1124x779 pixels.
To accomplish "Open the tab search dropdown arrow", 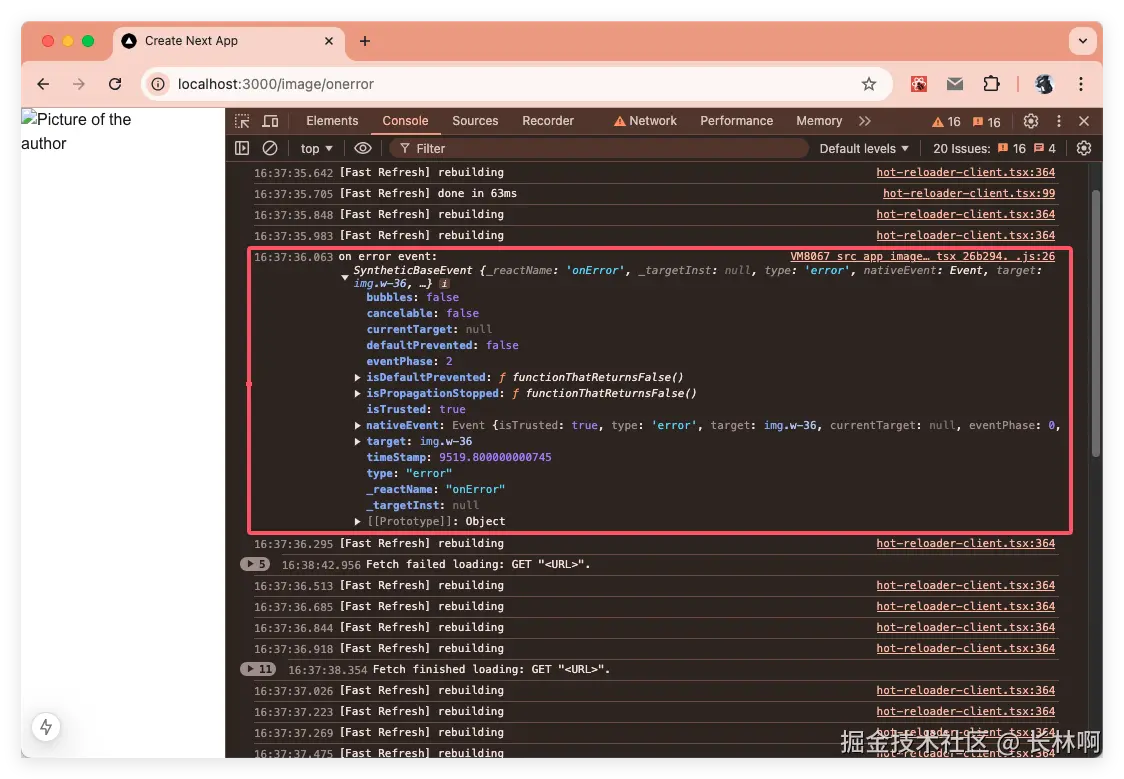I will coord(1083,41).
